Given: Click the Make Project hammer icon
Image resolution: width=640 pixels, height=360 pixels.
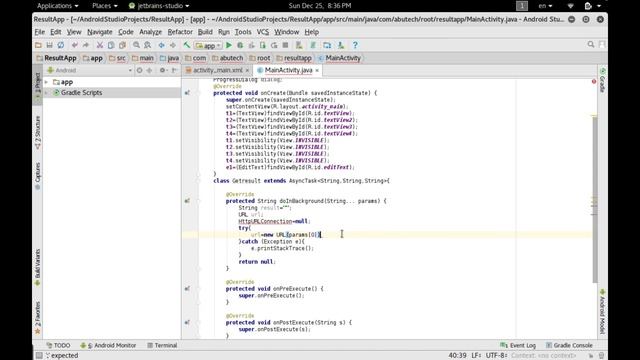Looking at the screenshot, I should 187,45.
